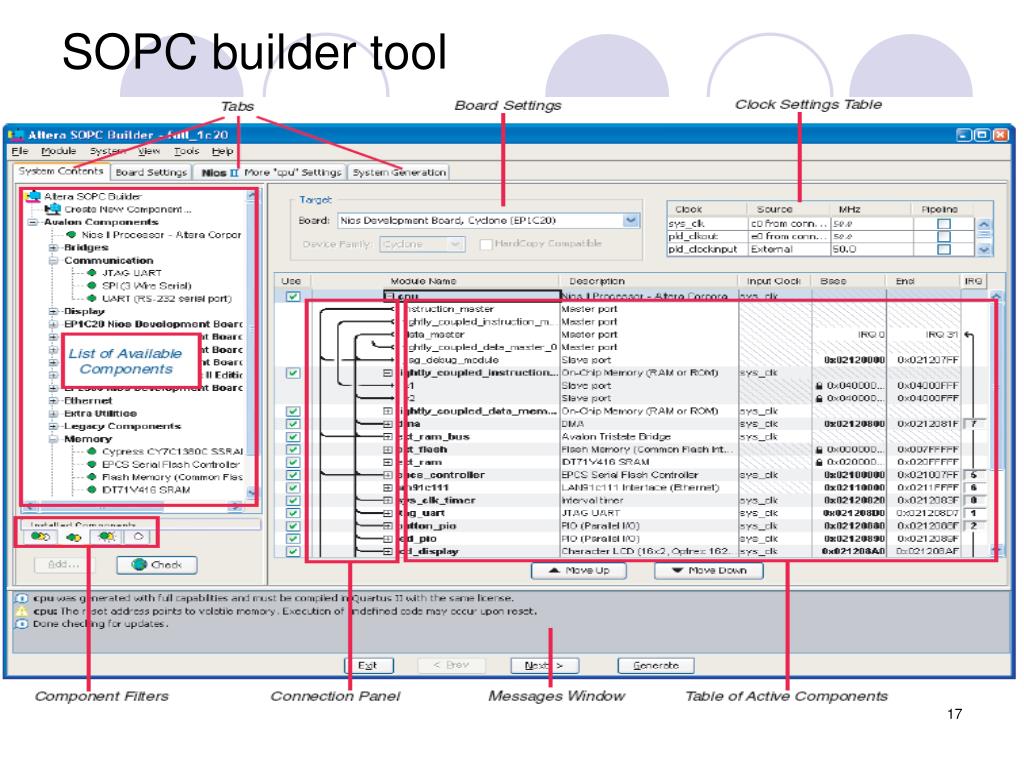
Task: Open the Board dropdown list
Action: coord(630,221)
